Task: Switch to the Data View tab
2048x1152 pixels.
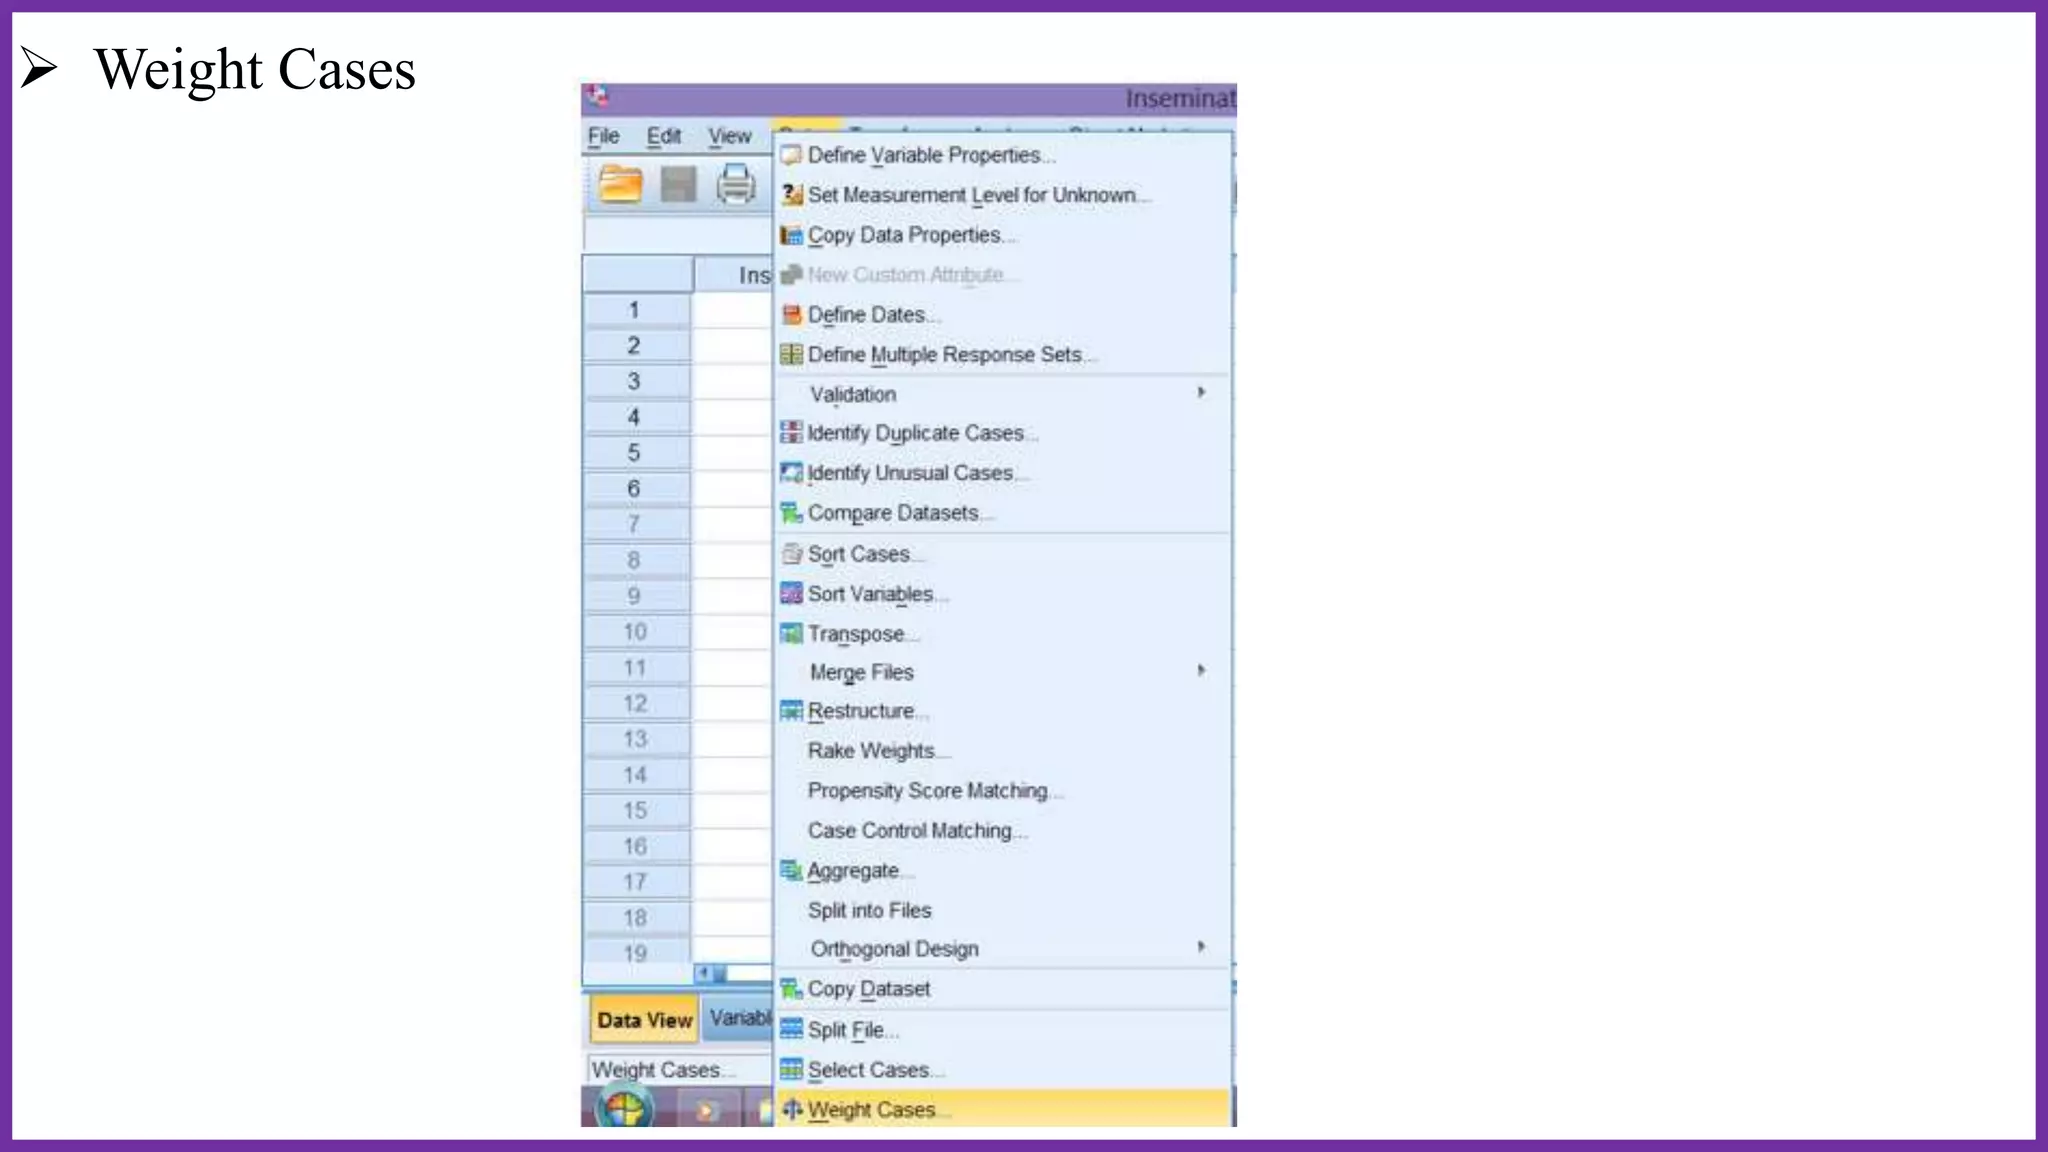Action: coord(644,1020)
